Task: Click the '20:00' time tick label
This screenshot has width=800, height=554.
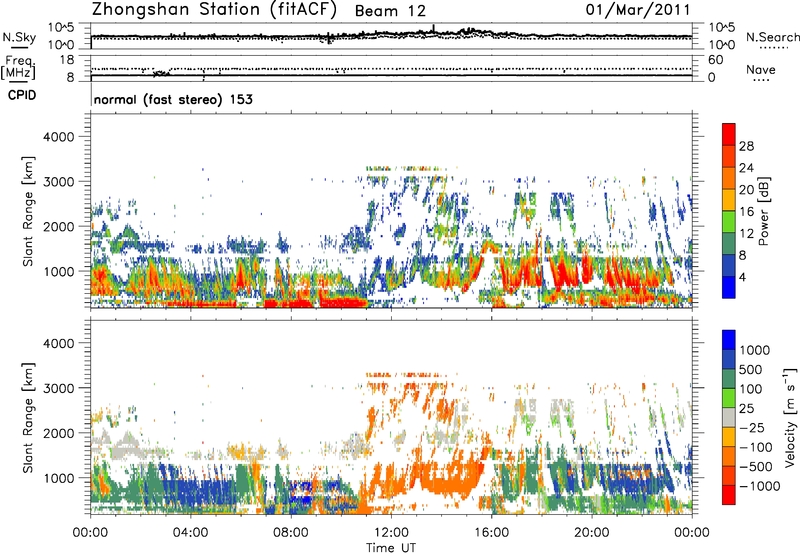Action: (x=591, y=533)
